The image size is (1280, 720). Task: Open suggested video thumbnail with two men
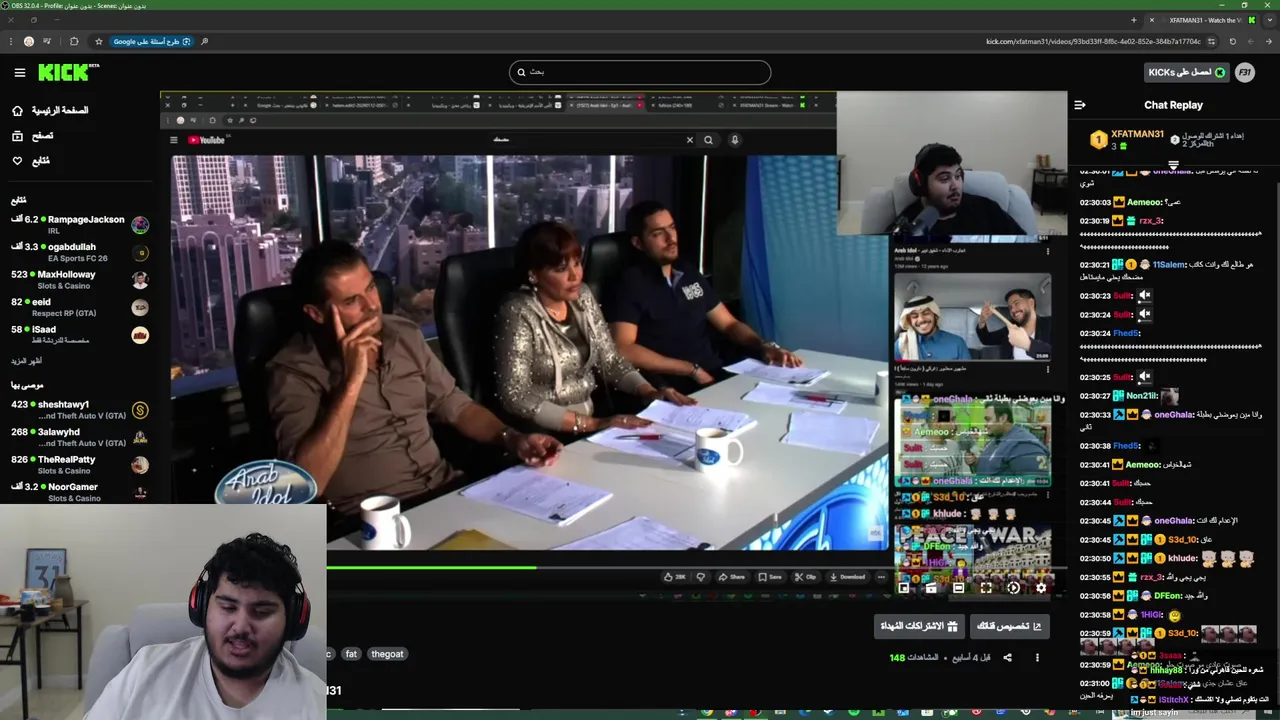972,318
